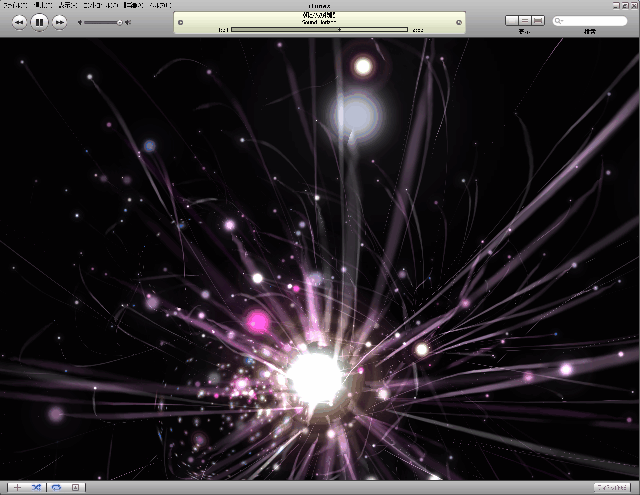The height and width of the screenshot is (495, 640).
Task: Open the Edit menu
Action: point(43,5)
